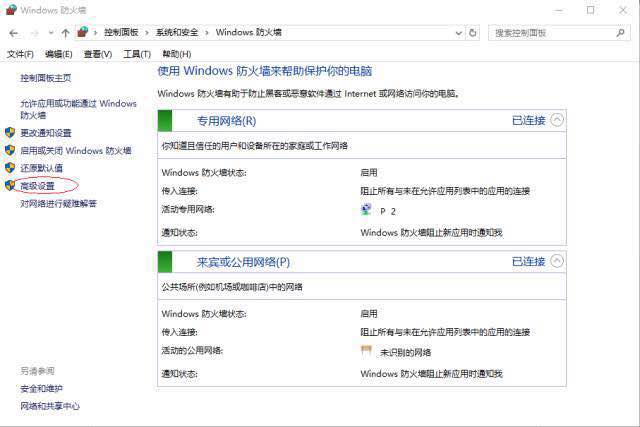
Task: Open 控制面板主页 link
Action: [46, 78]
